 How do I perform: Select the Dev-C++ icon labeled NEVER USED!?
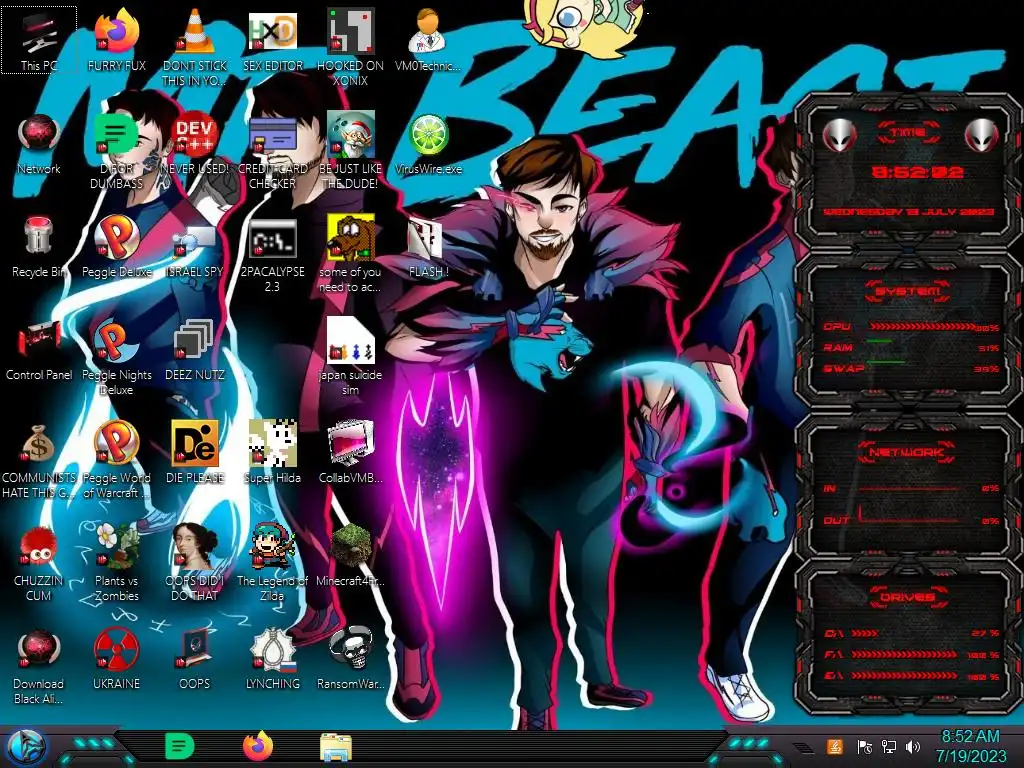click(x=195, y=144)
